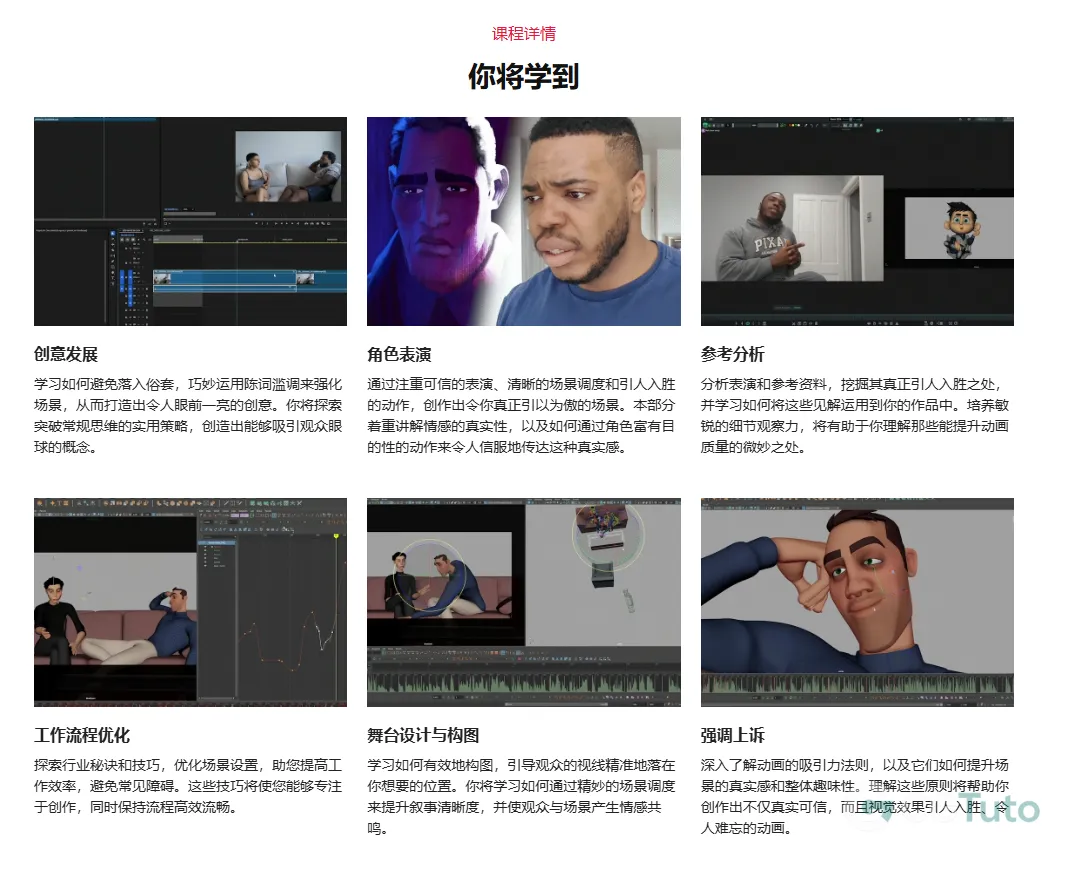The height and width of the screenshot is (869, 1070).
Task: Select the 创意发展 card title
Action: click(66, 354)
